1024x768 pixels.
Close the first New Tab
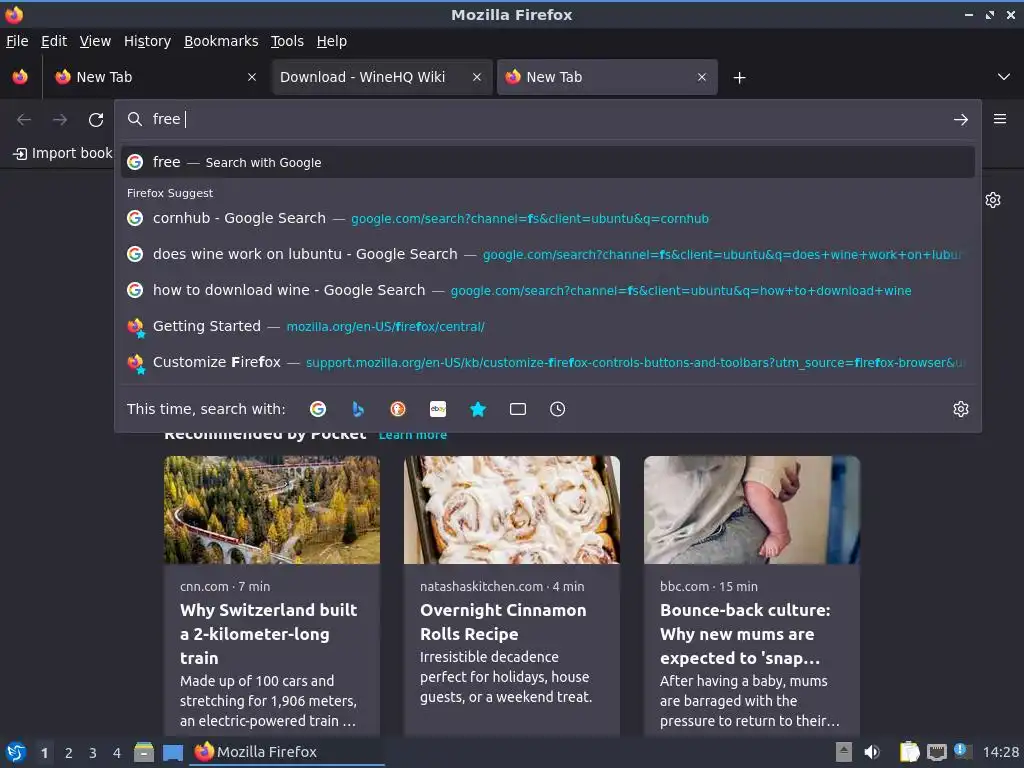(x=252, y=77)
